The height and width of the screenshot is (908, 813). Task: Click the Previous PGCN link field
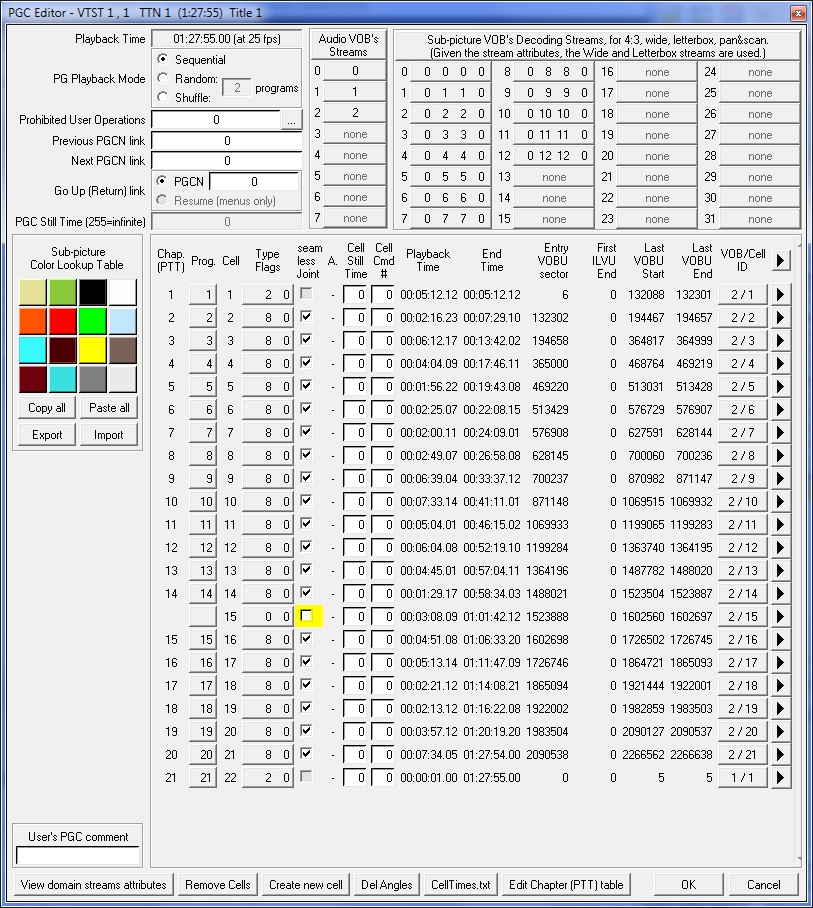click(227, 141)
